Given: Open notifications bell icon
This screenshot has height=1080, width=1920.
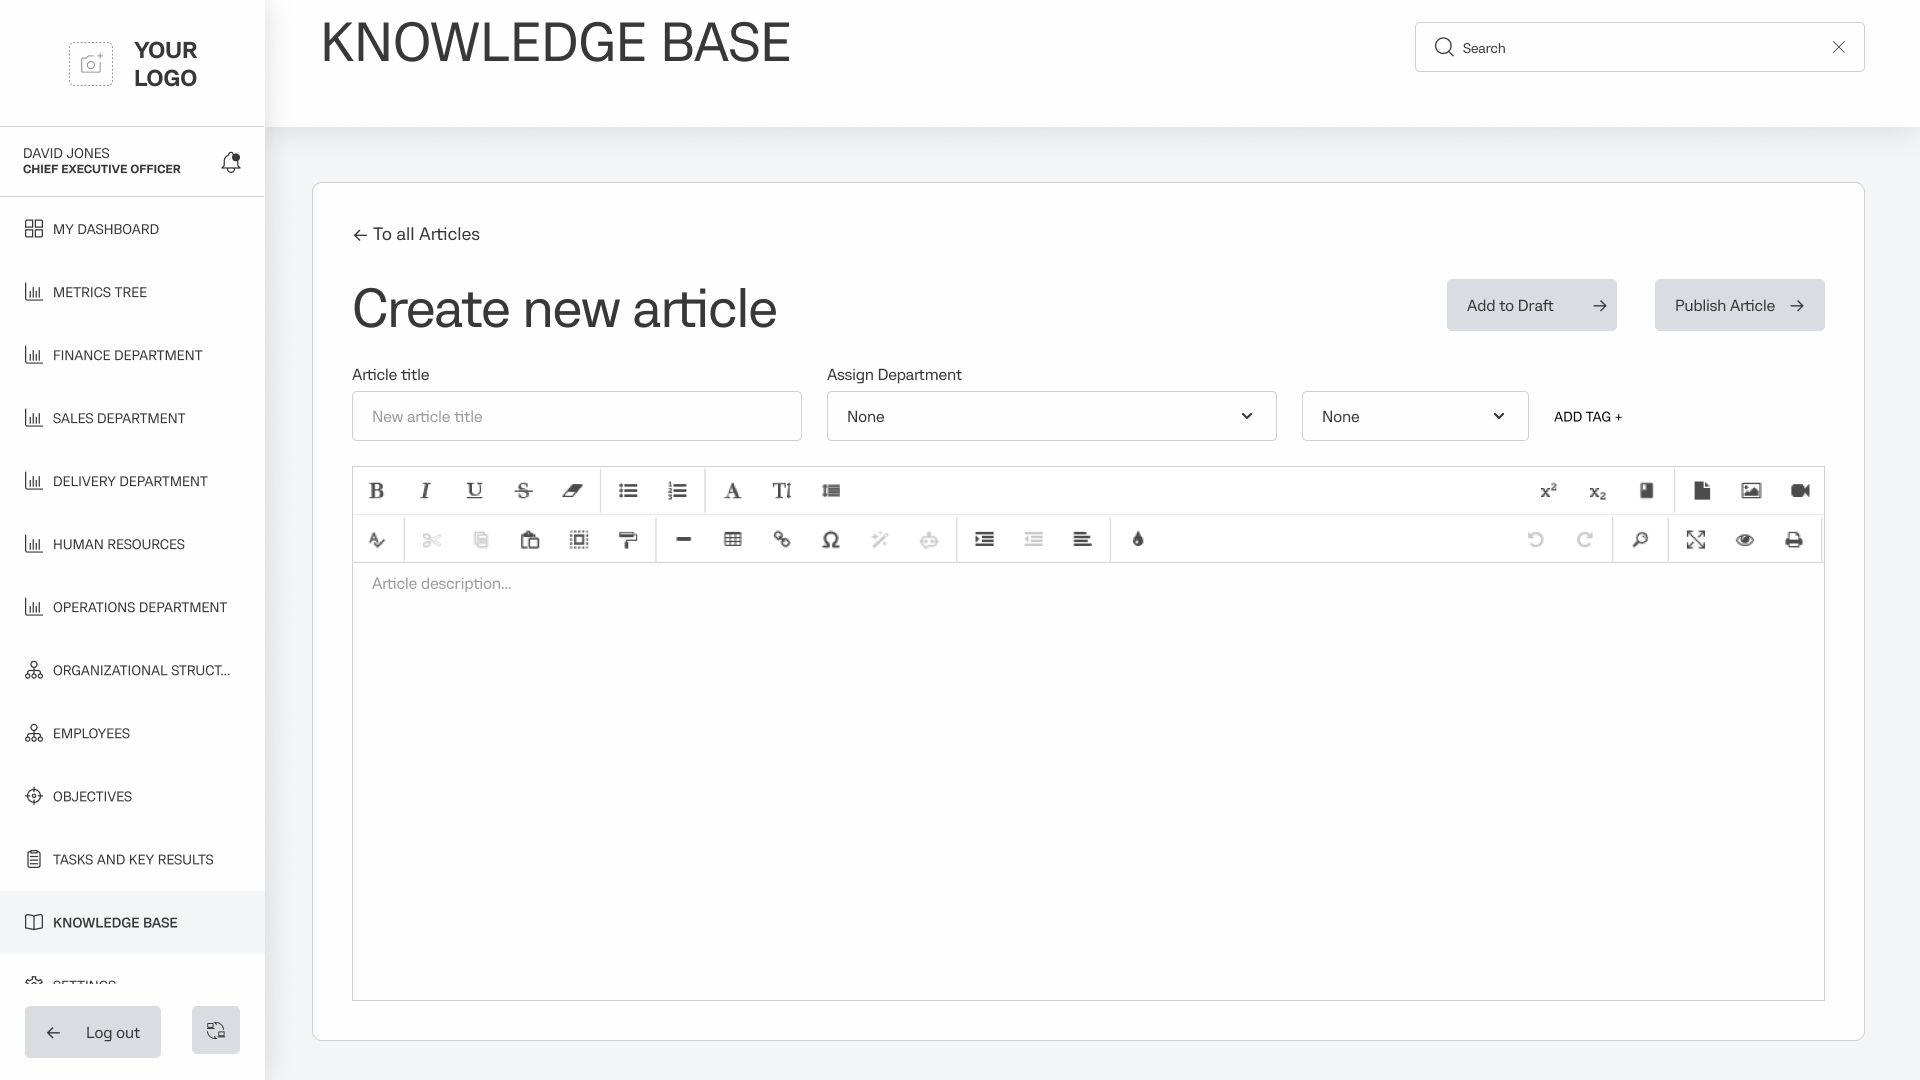Looking at the screenshot, I should click(x=231, y=162).
